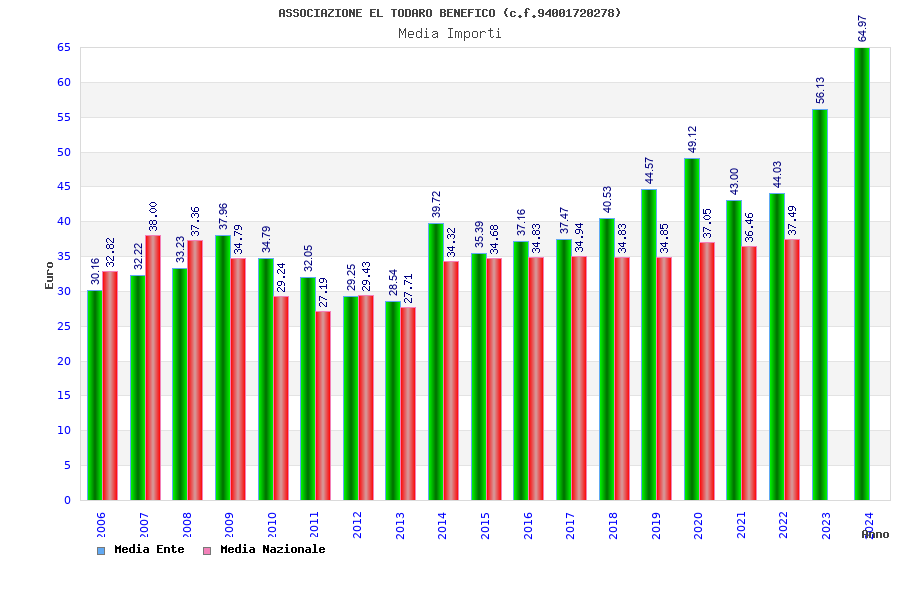Screen dimensions: 900x600
Task: Click the 2023 year label on x-axis
Action: tap(827, 525)
